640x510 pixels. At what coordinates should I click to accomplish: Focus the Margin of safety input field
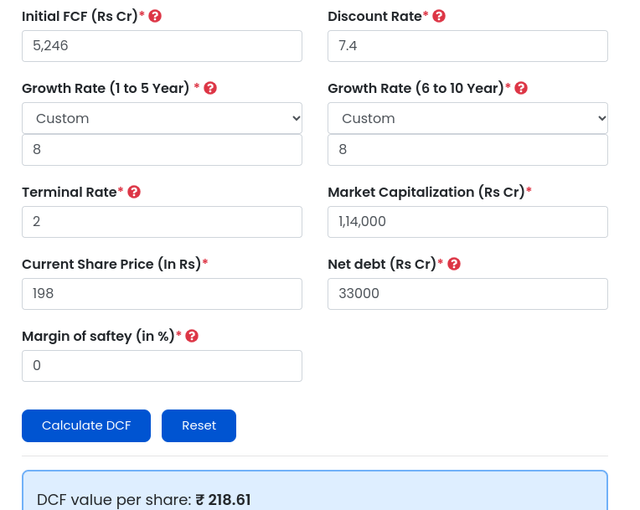pyautogui.click(x=162, y=366)
